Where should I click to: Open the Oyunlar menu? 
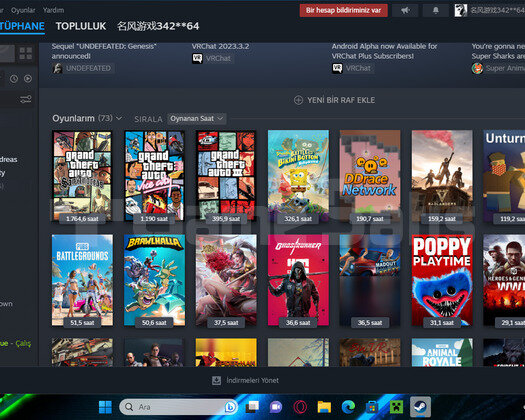(23, 10)
